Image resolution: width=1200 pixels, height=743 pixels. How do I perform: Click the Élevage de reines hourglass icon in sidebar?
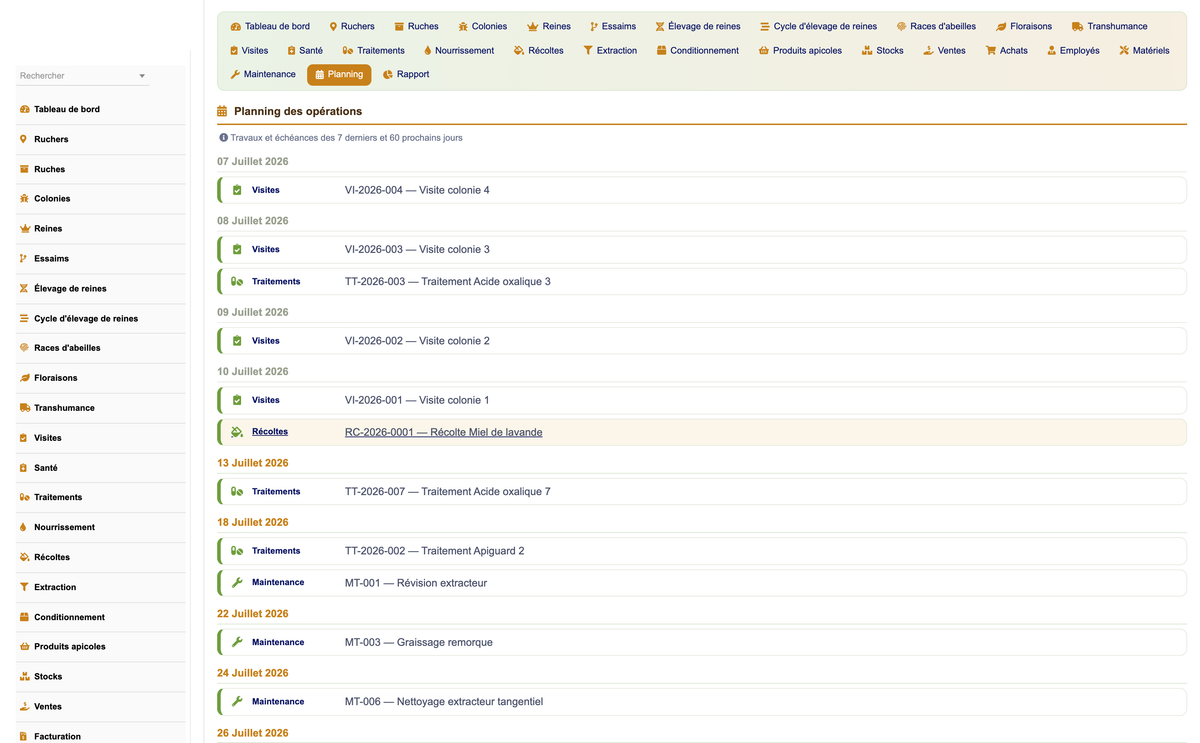(x=24, y=289)
